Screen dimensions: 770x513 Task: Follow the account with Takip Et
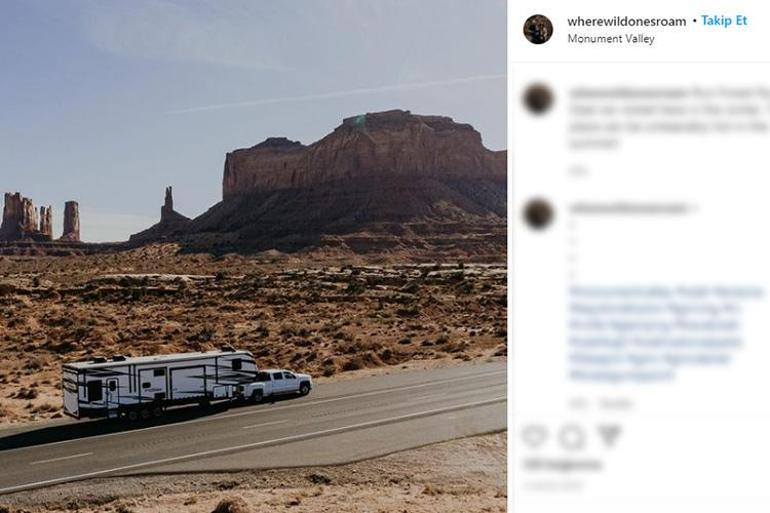pos(724,21)
